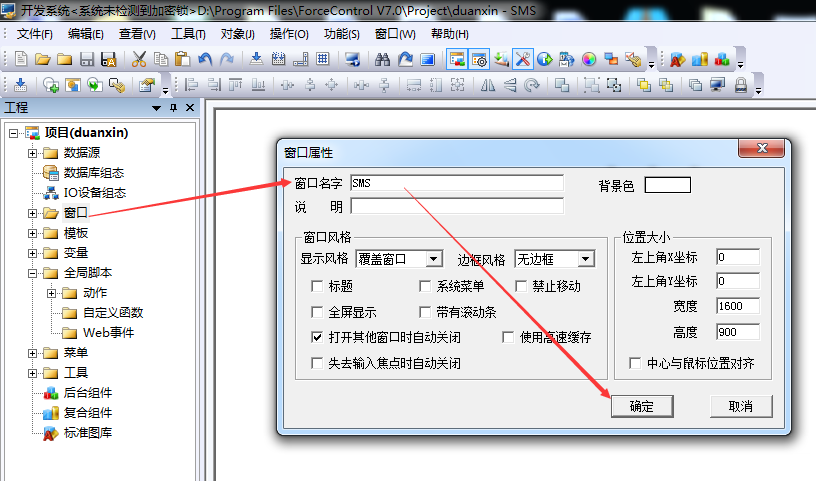Open the 边框风格 dropdown
This screenshot has width=816, height=481.
(585, 259)
